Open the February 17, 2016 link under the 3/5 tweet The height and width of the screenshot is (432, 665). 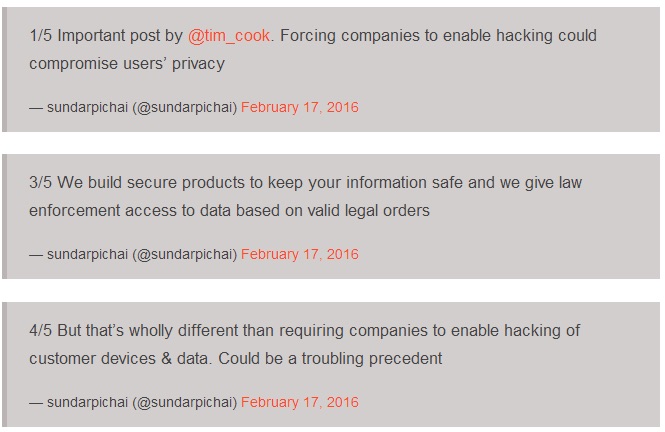click(x=300, y=254)
